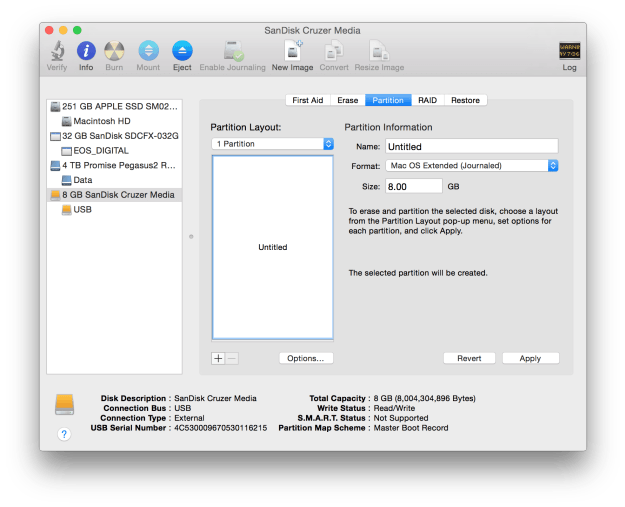Viewport: 625px width, 507px height.
Task: Add a partition with the plus button
Action: tap(218, 358)
